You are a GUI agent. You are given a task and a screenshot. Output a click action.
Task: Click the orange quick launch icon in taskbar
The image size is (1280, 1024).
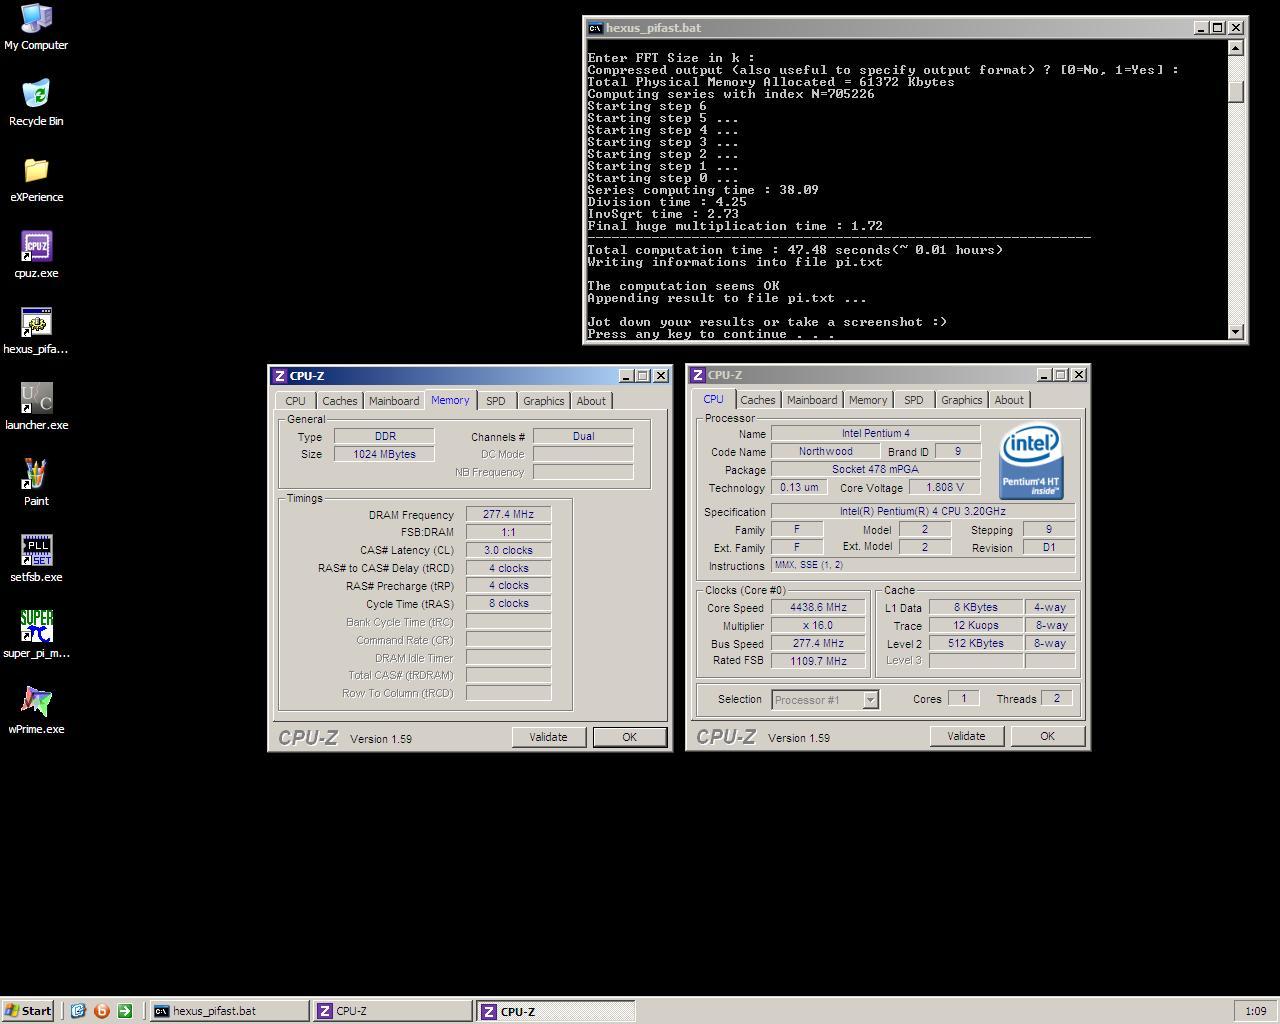[x=101, y=1011]
